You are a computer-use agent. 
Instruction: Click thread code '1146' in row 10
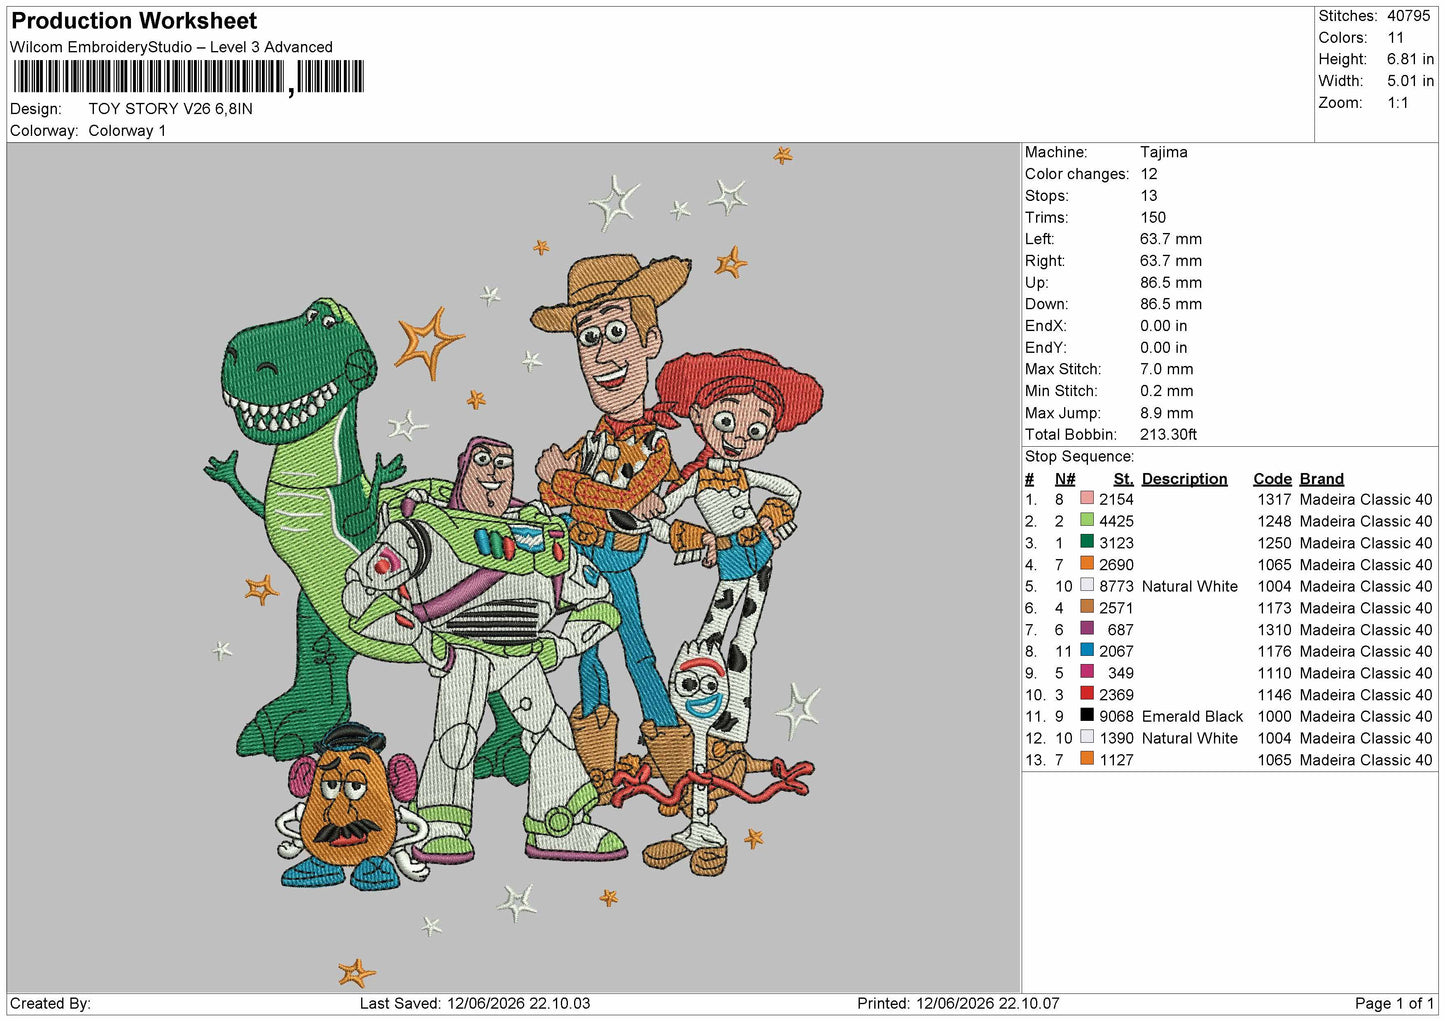click(1275, 695)
